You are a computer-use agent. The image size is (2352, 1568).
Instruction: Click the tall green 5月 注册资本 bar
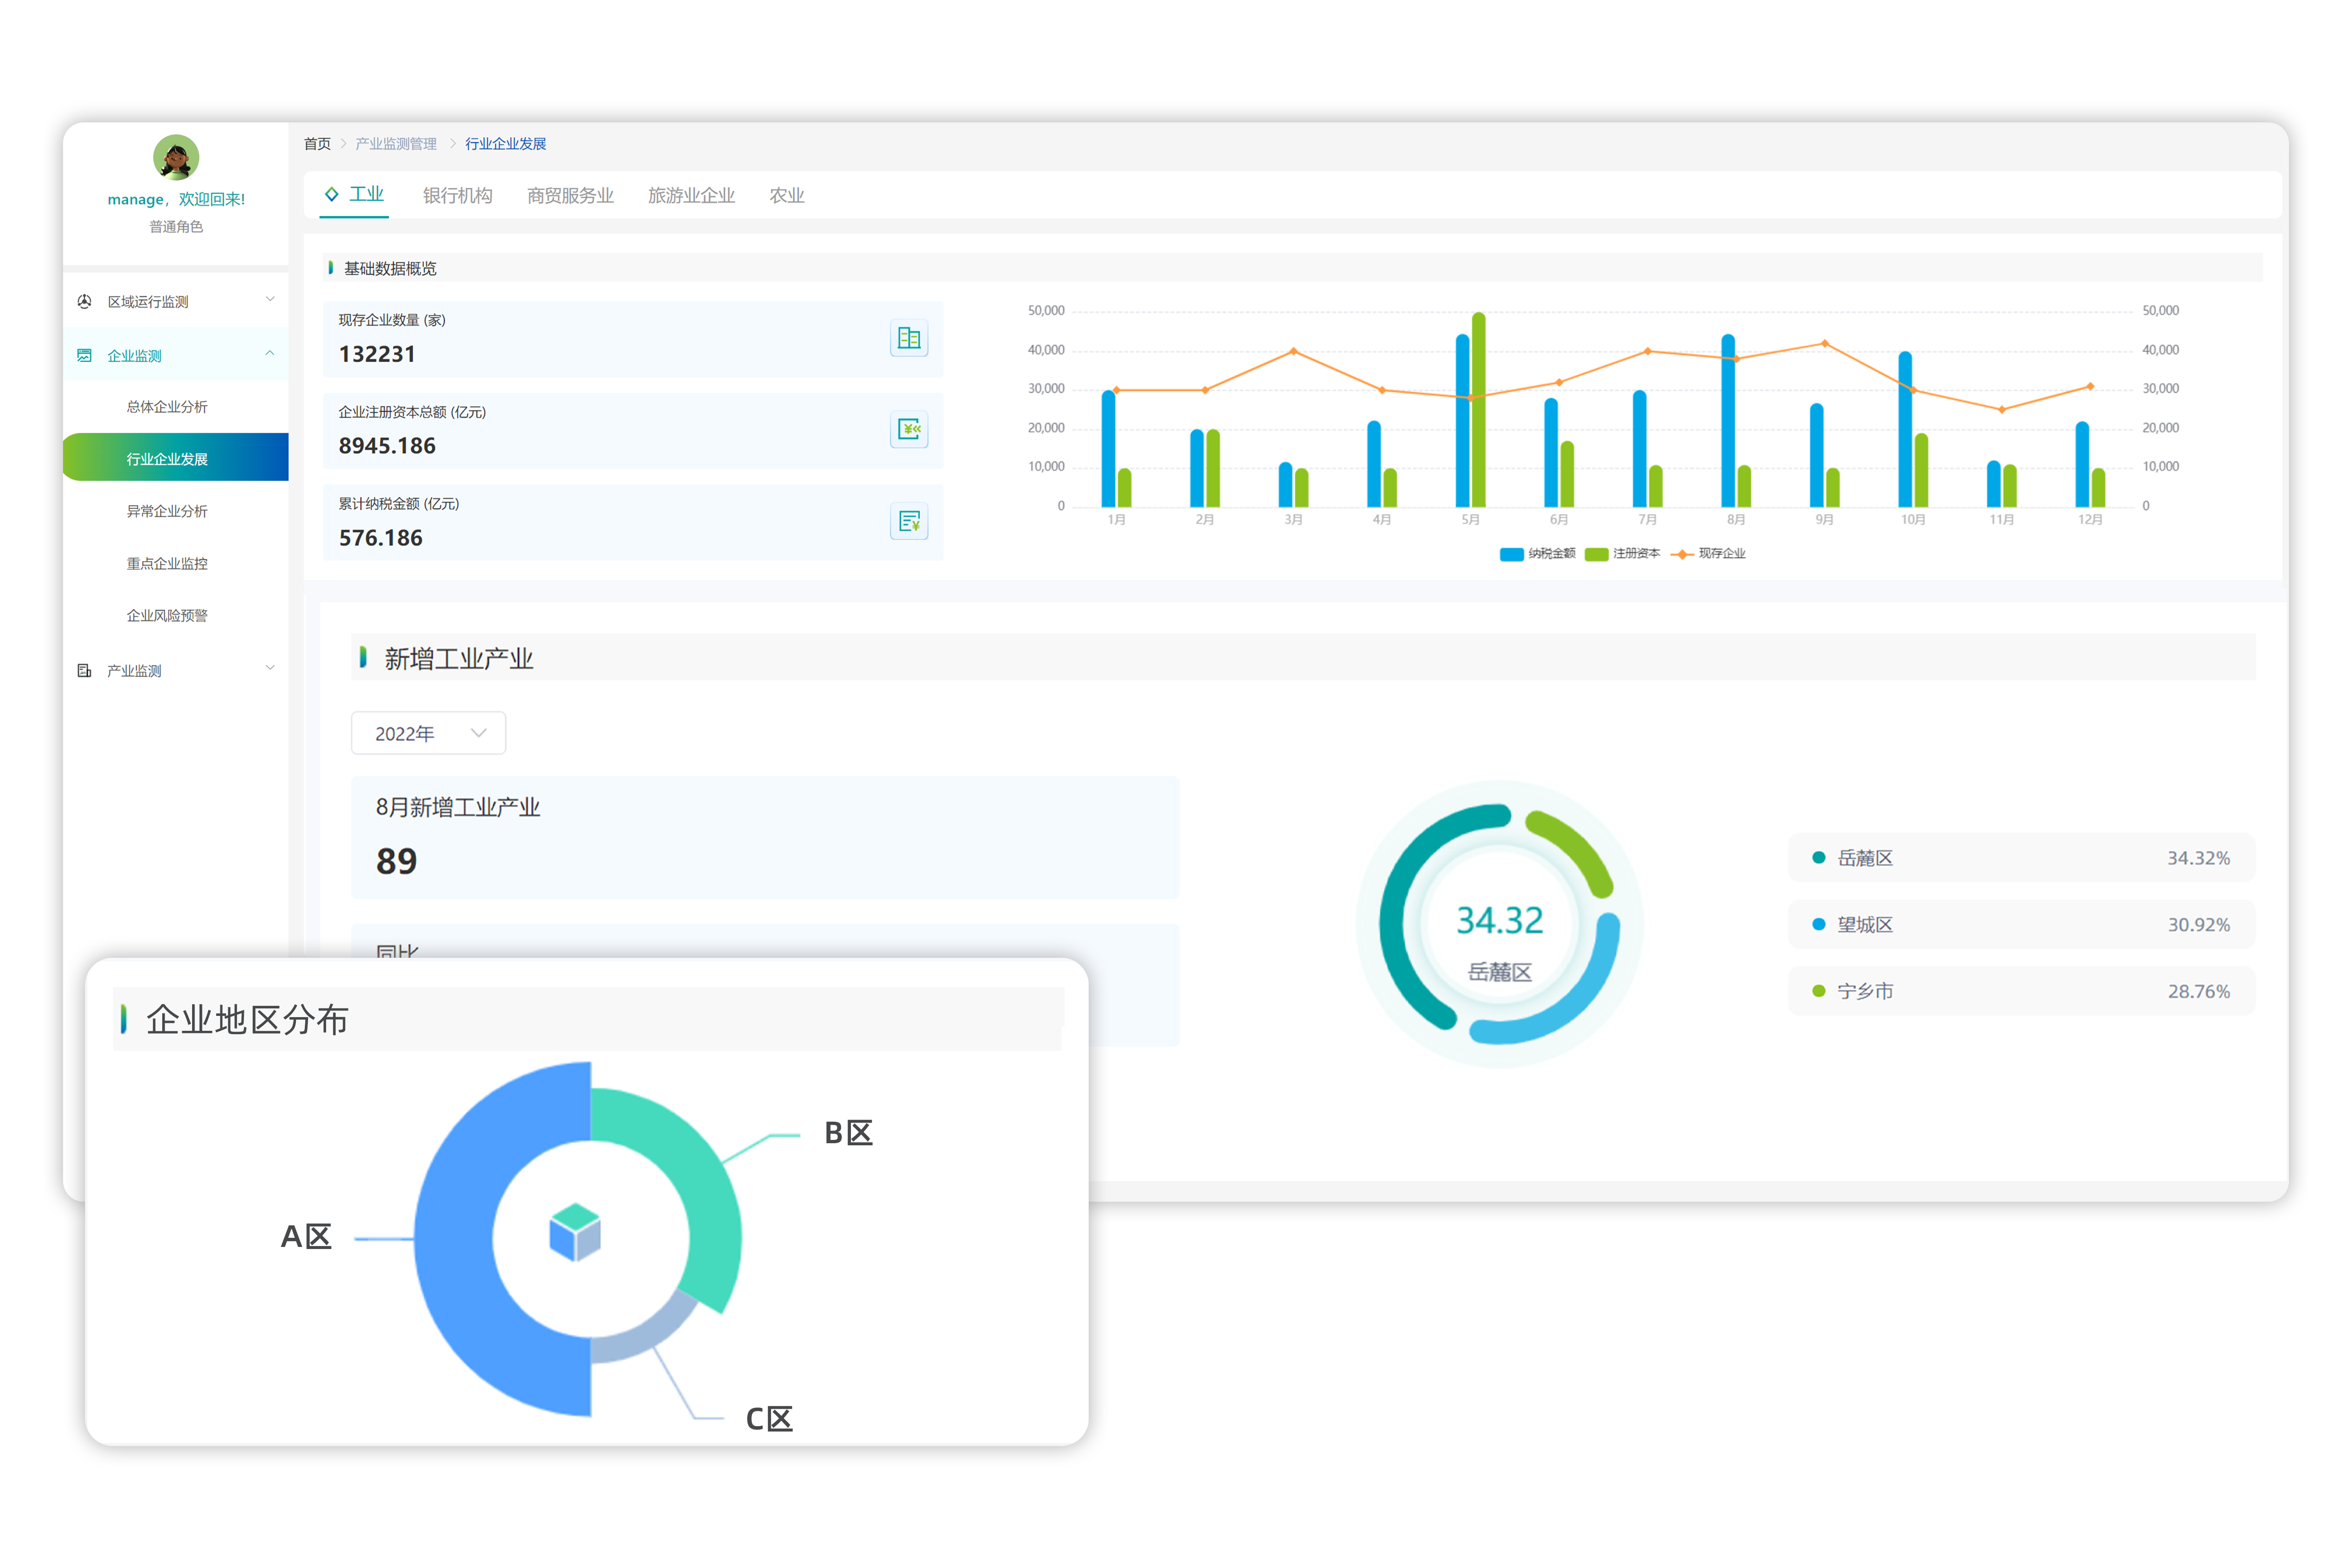point(1479,409)
